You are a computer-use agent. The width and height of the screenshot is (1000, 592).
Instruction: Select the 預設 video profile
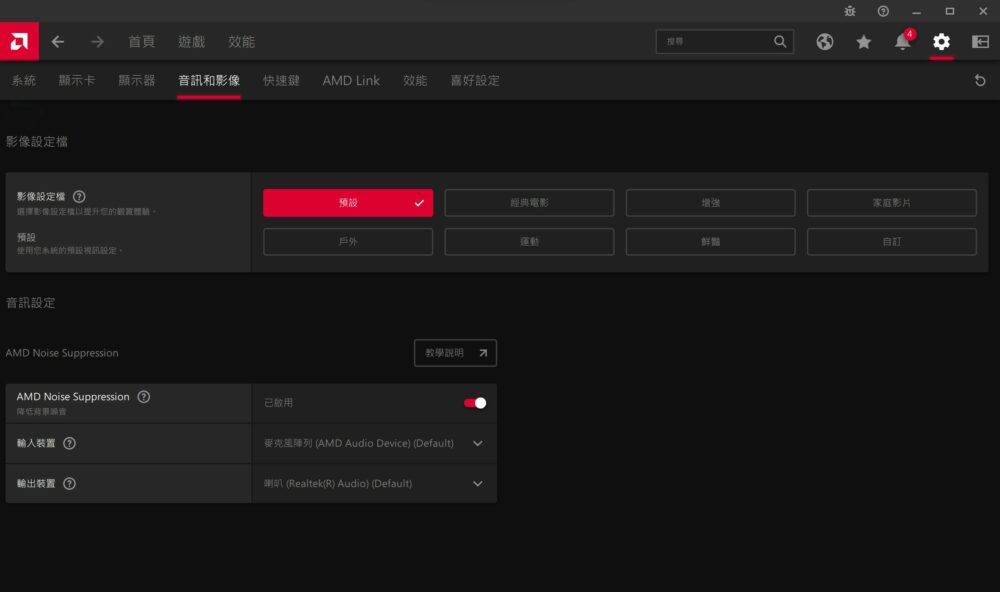[x=348, y=203]
